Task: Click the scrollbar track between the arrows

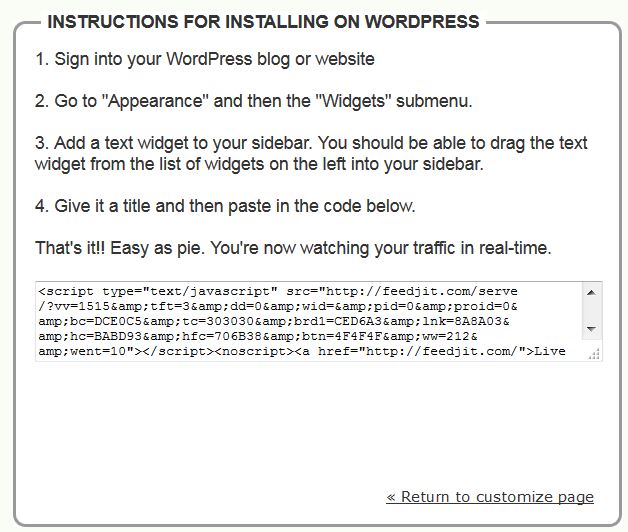Action: (x=591, y=311)
